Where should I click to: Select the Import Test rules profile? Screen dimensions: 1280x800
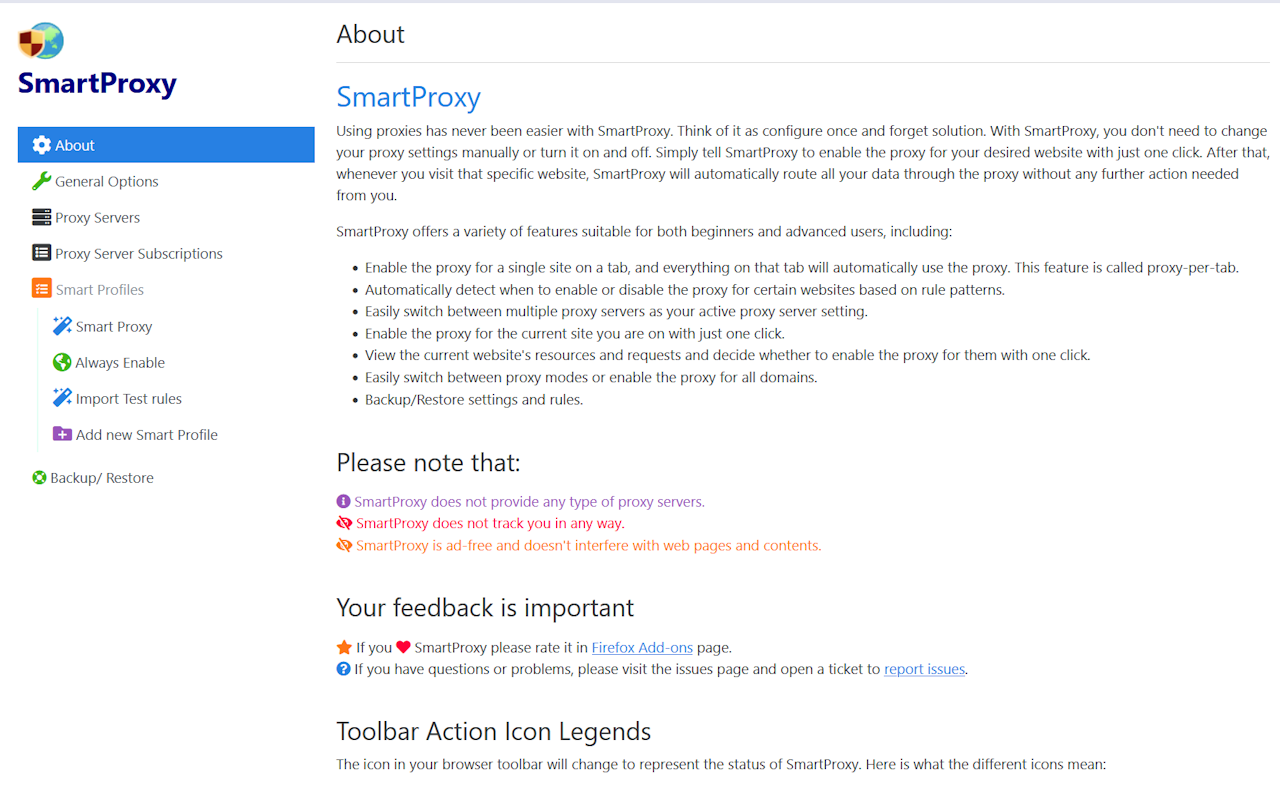(x=128, y=398)
